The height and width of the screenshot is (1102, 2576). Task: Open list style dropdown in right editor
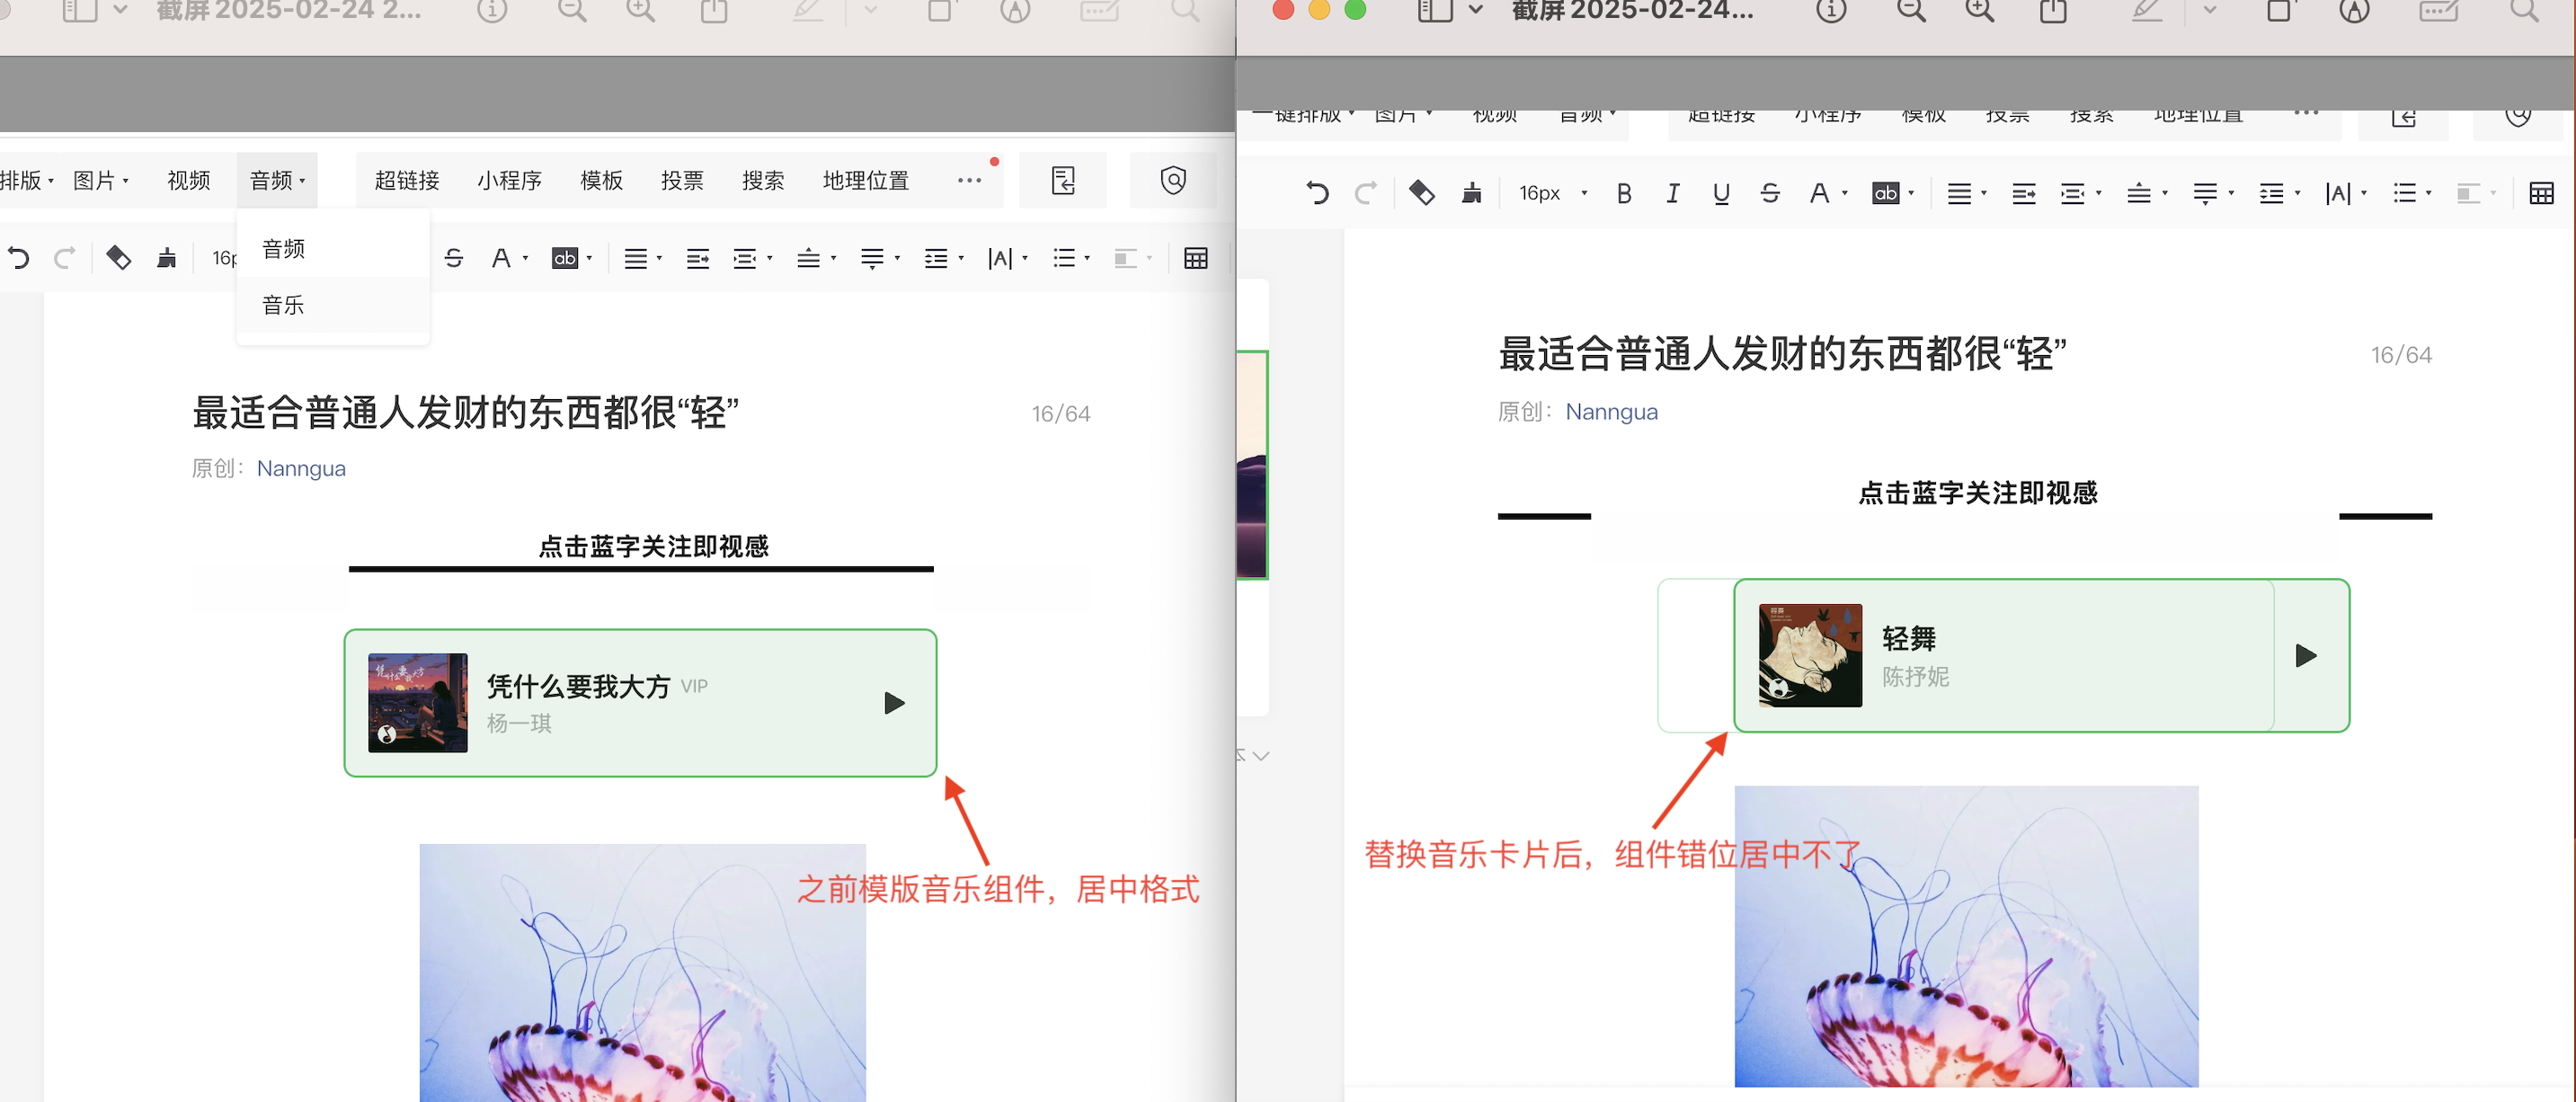(x=2411, y=193)
